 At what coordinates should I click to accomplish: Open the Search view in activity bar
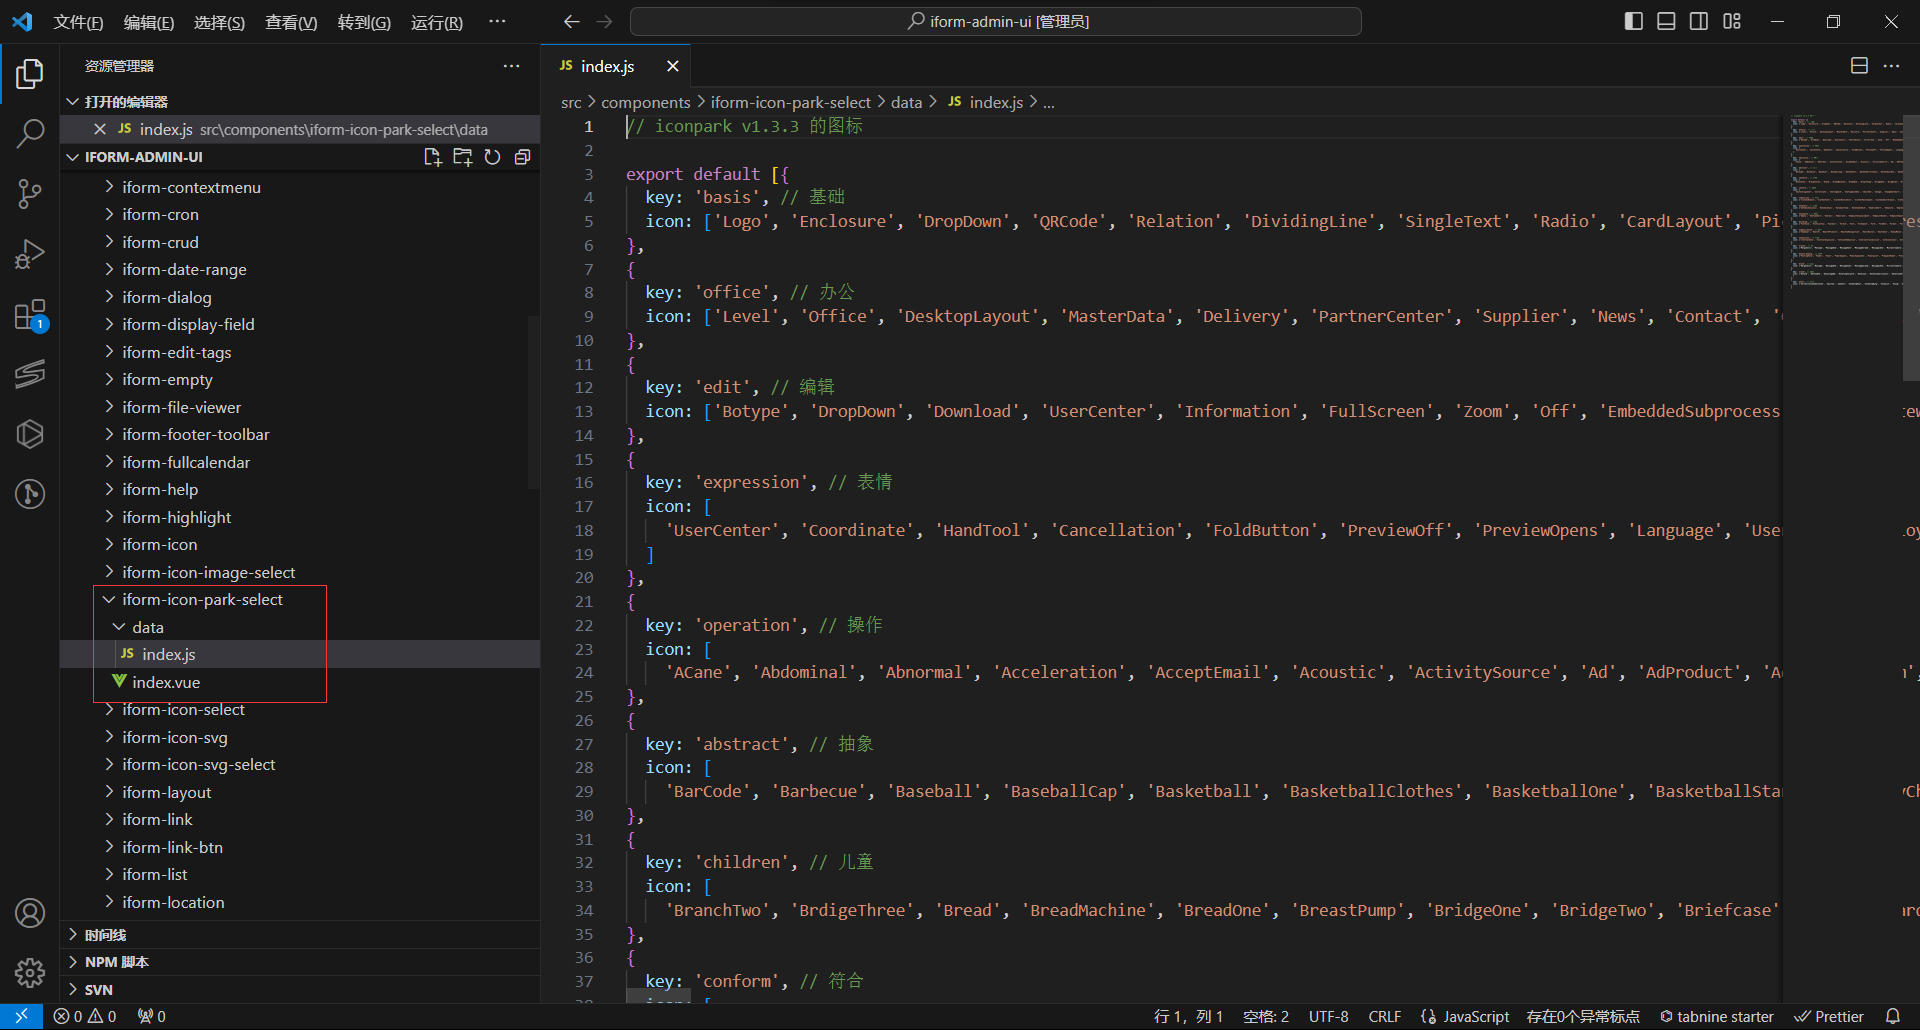tap(30, 133)
